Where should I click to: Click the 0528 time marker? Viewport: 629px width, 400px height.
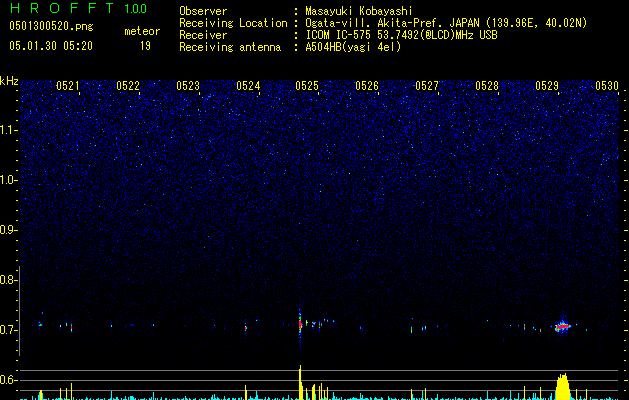[x=487, y=86]
